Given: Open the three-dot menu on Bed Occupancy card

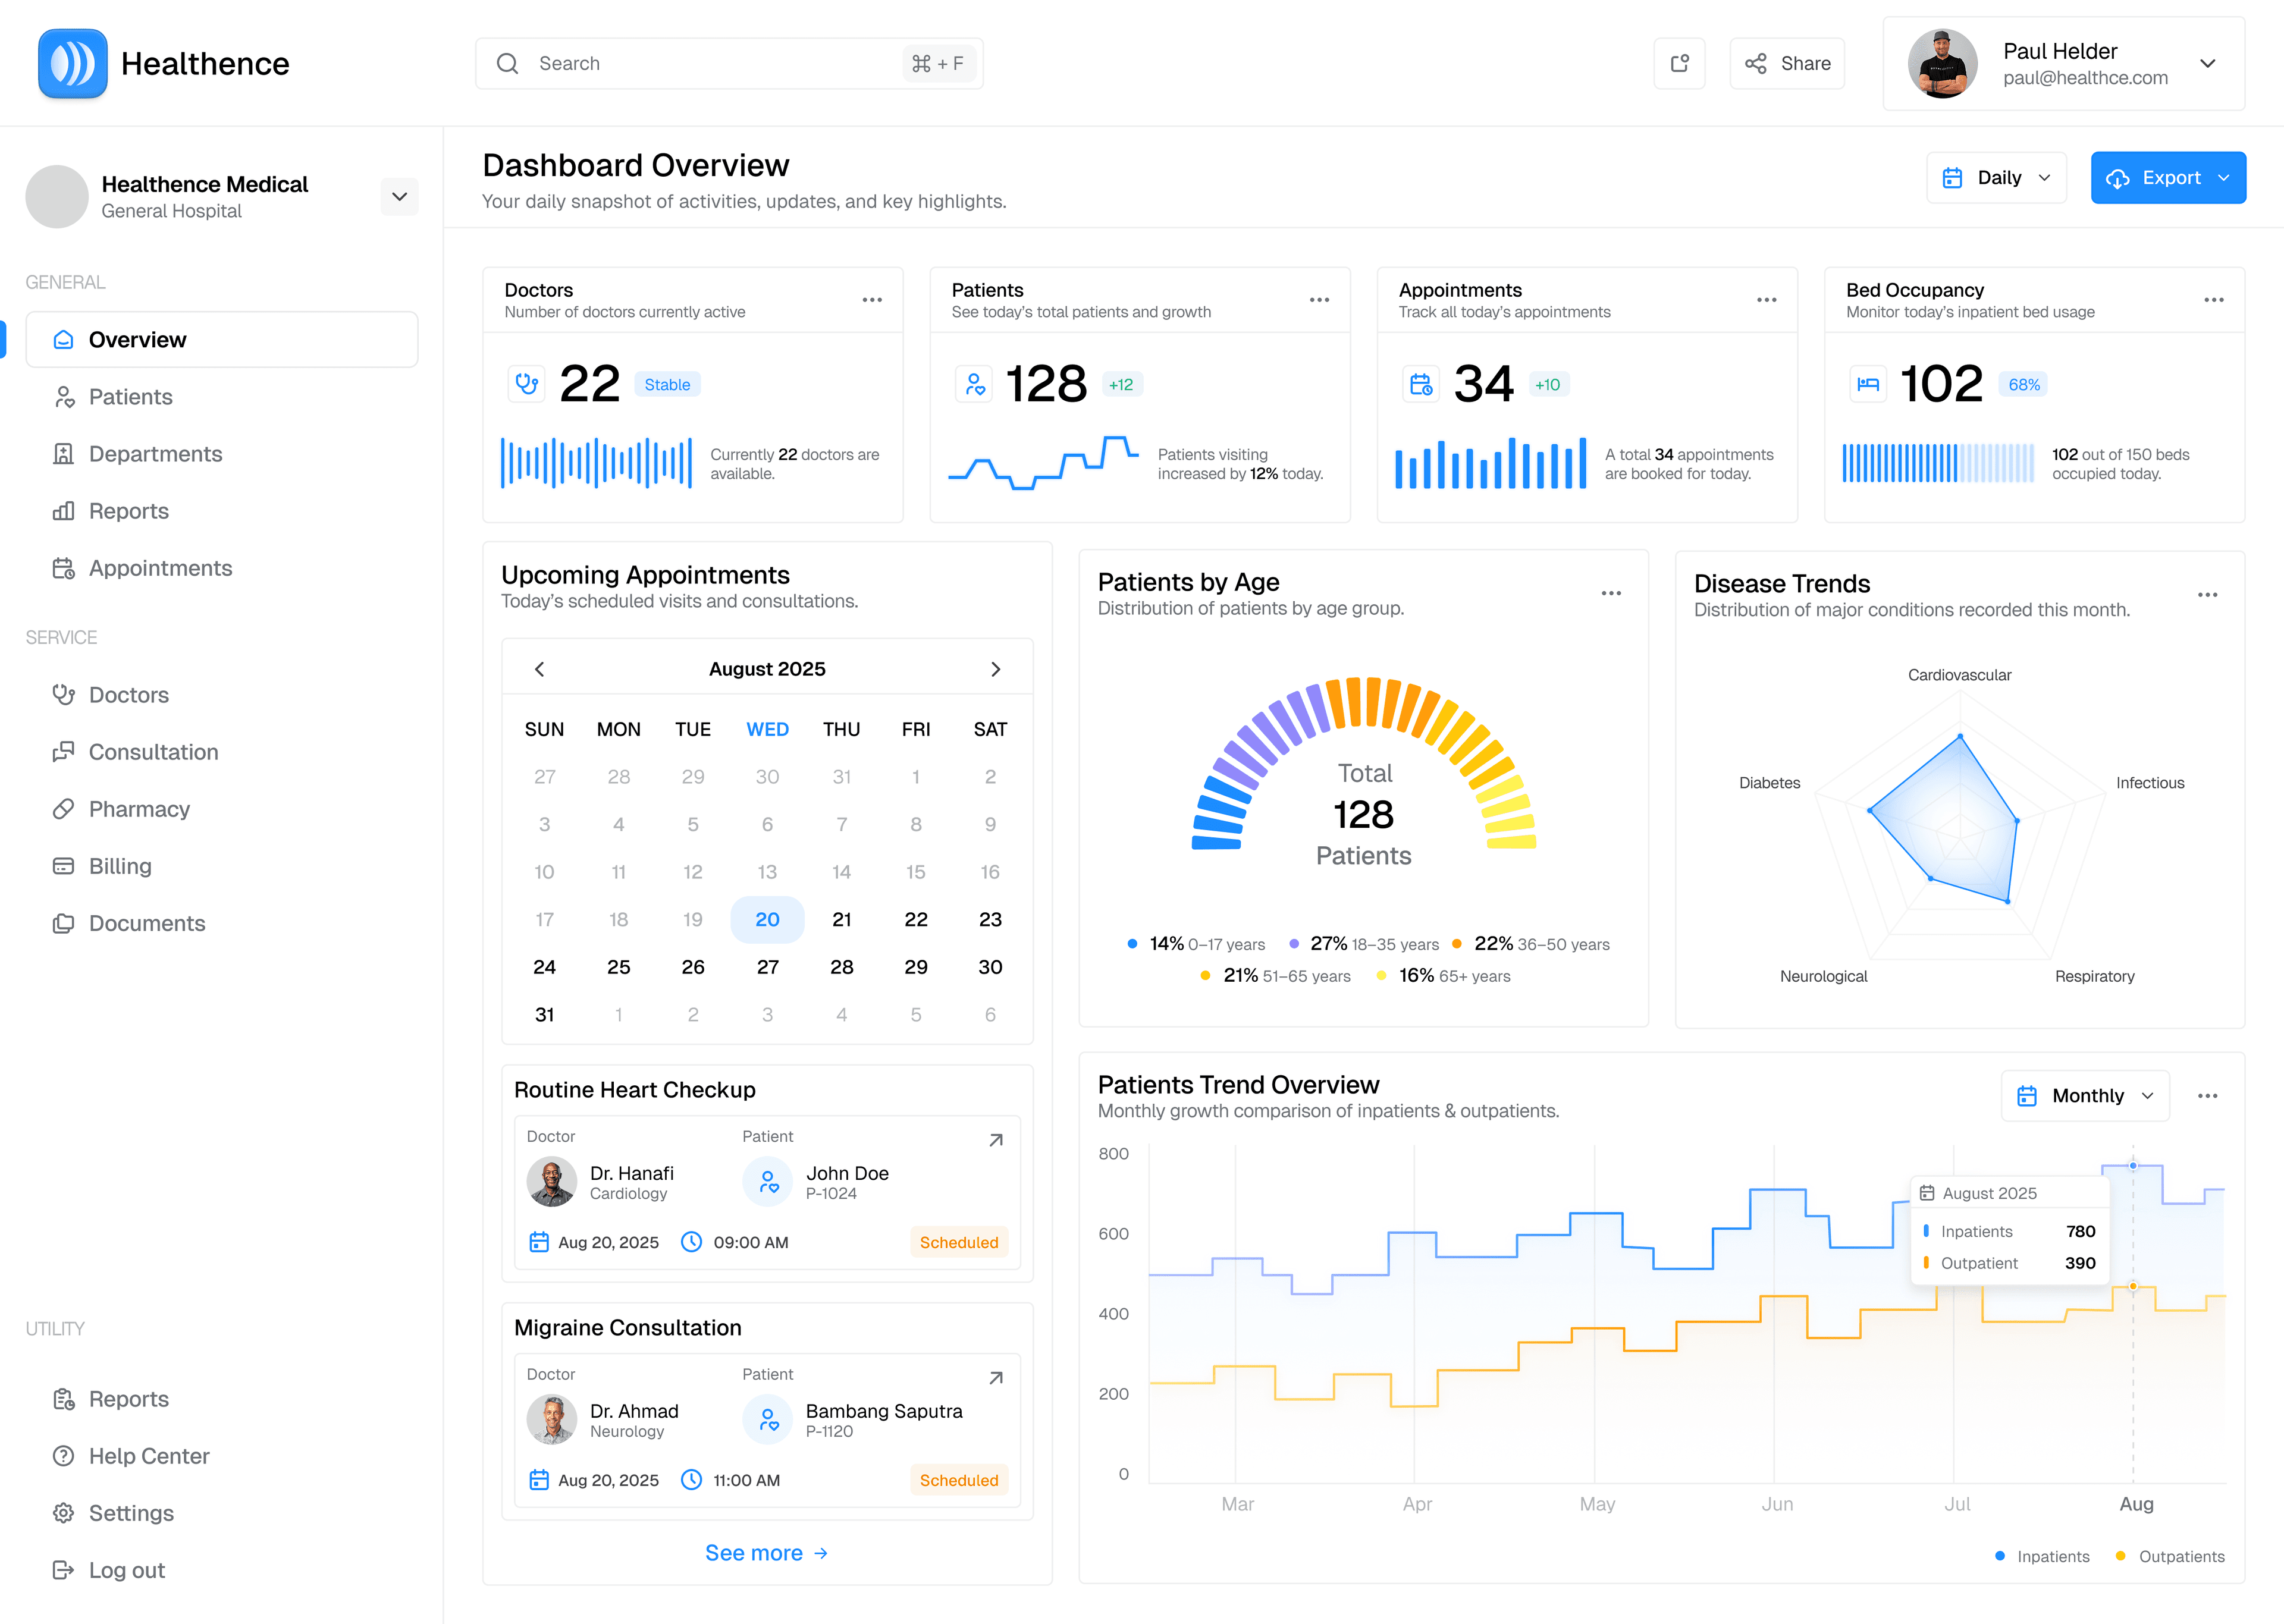Looking at the screenshot, I should click(2214, 300).
